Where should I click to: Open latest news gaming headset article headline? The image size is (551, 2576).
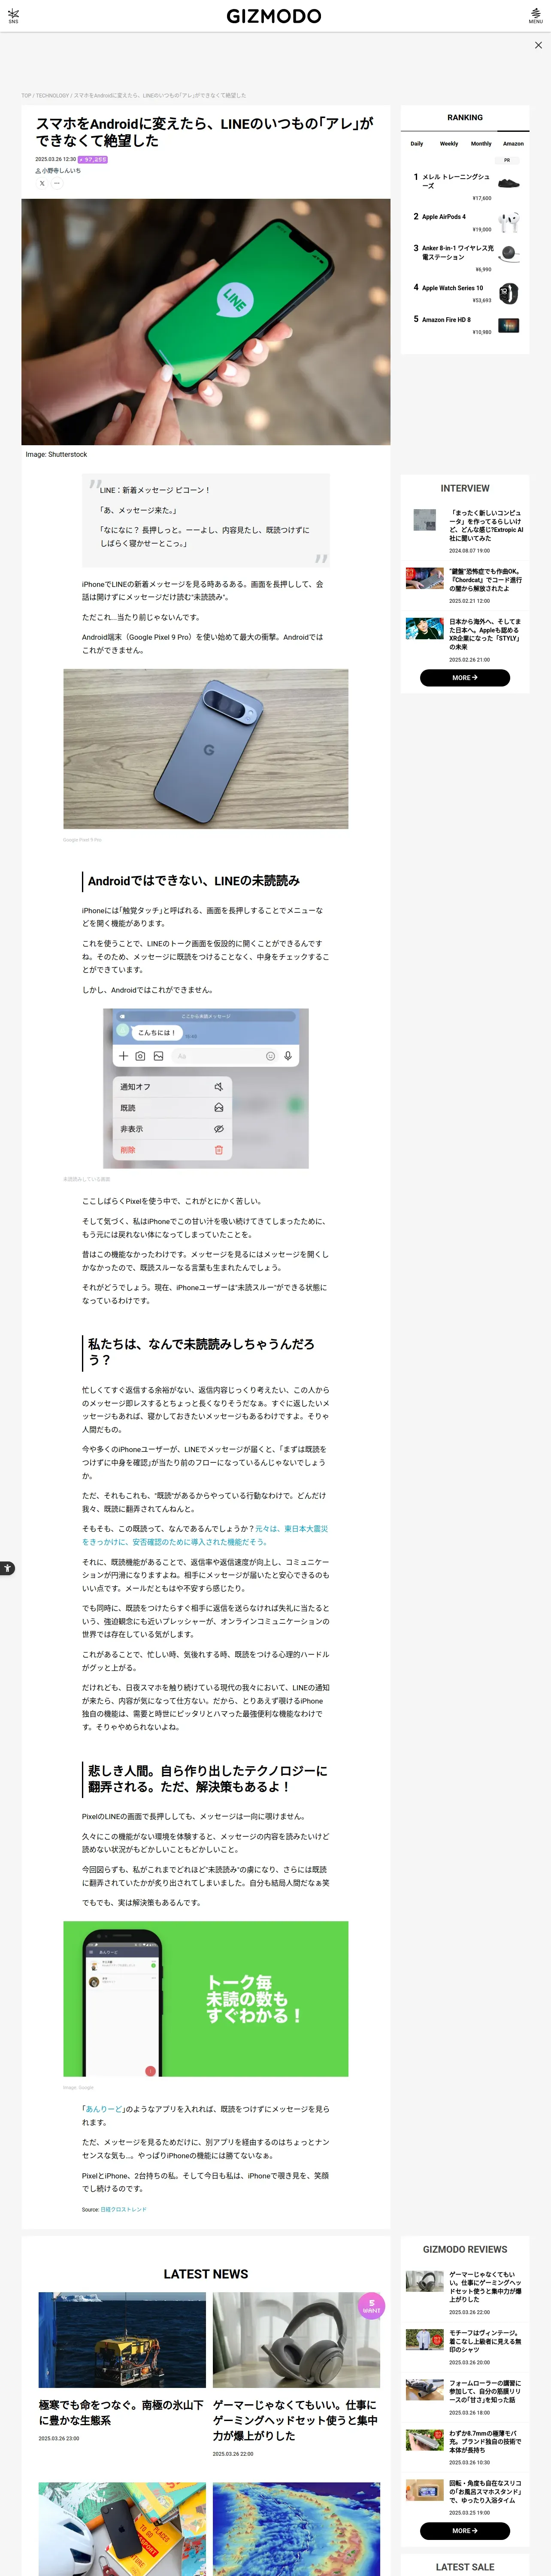tap(296, 2420)
